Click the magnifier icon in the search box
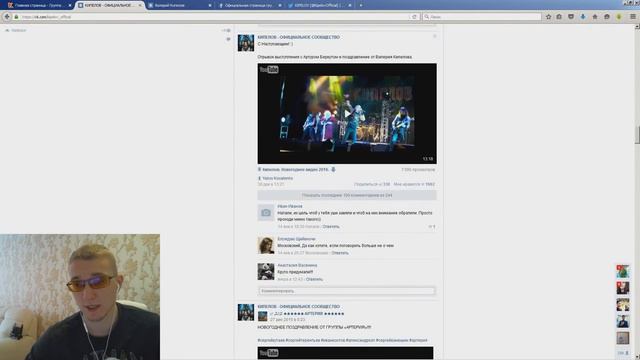The height and width of the screenshot is (360, 640). coord(427,17)
